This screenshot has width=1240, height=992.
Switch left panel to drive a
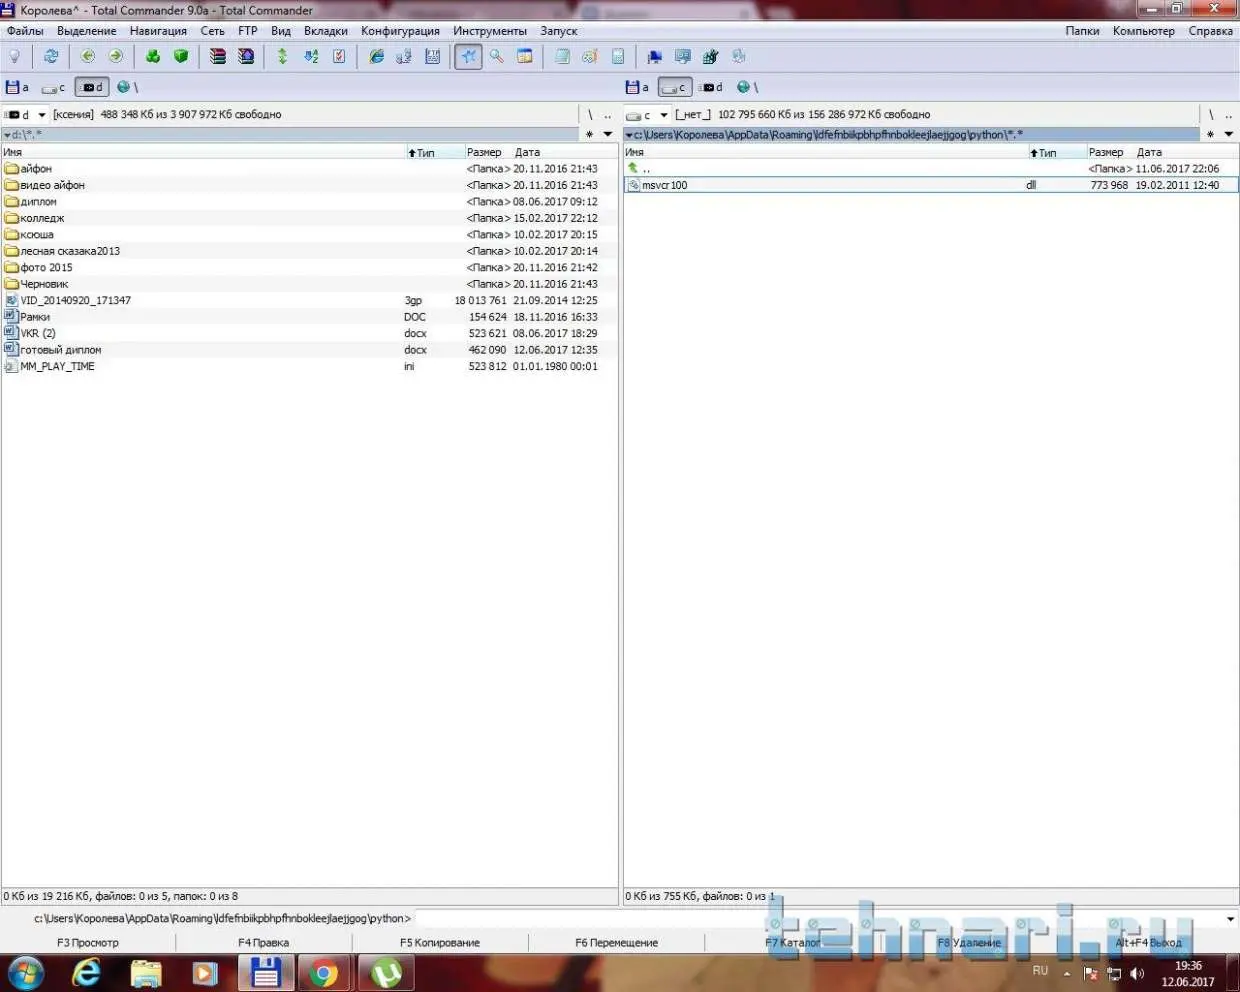click(18, 87)
